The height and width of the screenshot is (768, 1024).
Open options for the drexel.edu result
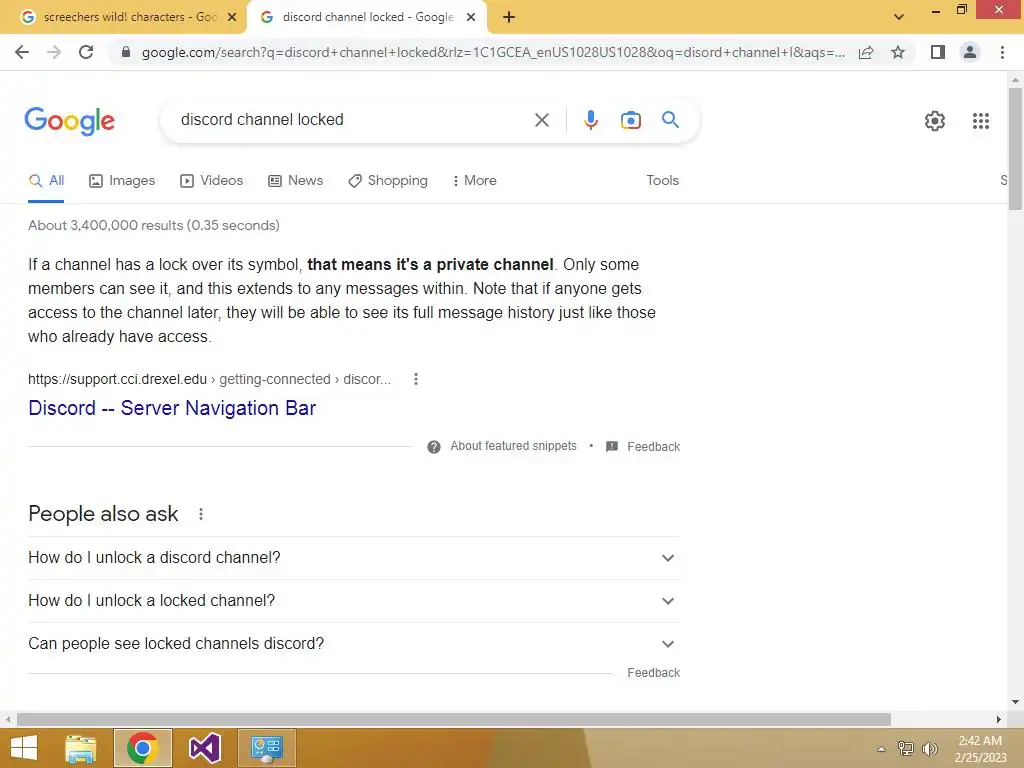click(415, 379)
